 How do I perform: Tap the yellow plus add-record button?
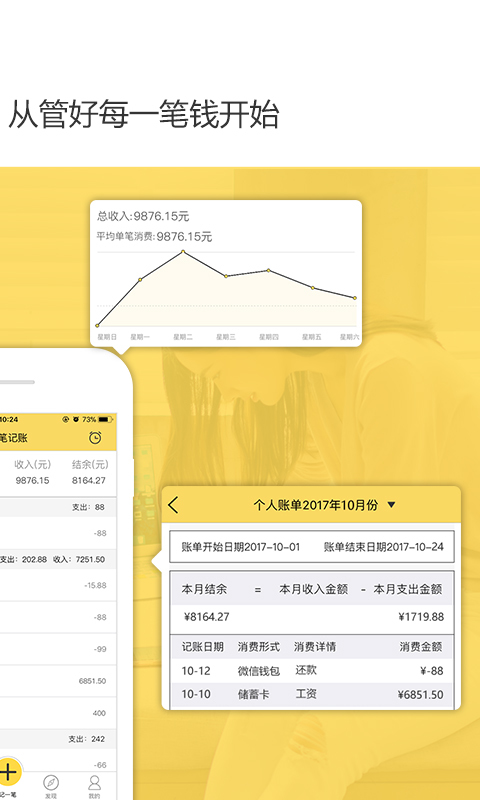click(x=9, y=772)
